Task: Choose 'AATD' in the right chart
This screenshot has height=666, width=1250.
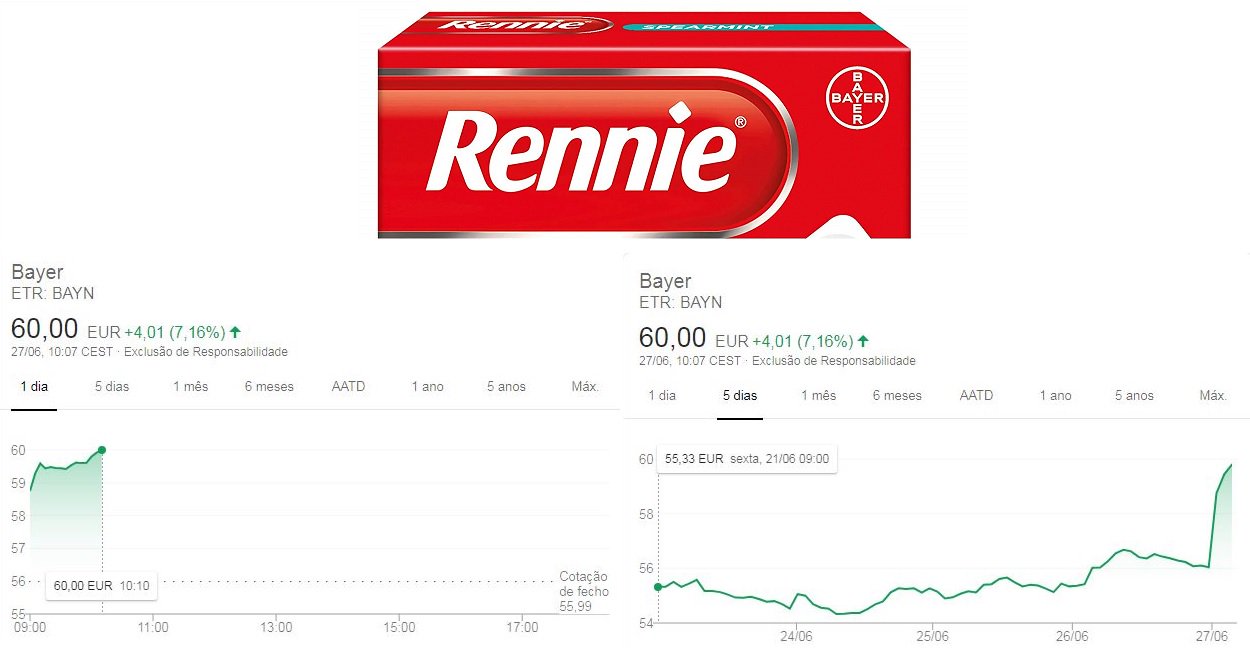Action: coord(977,395)
